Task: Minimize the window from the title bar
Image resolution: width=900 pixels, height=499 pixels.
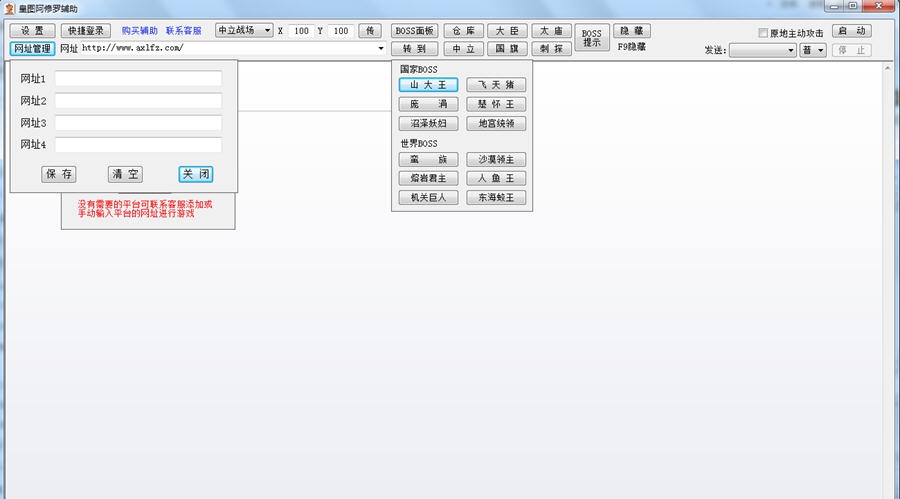Action: pyautogui.click(x=834, y=6)
